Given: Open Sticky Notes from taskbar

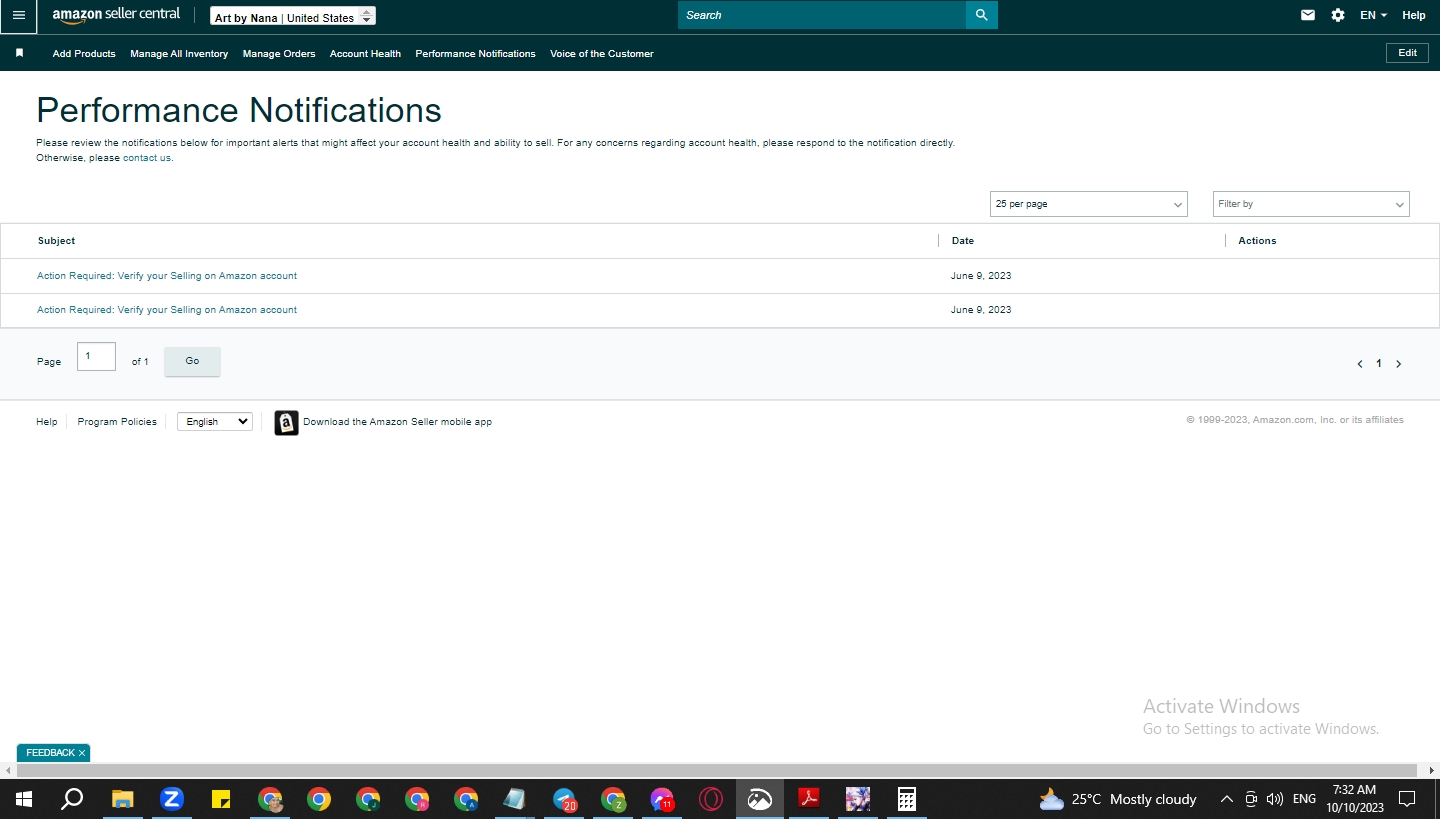Looking at the screenshot, I should (x=221, y=799).
